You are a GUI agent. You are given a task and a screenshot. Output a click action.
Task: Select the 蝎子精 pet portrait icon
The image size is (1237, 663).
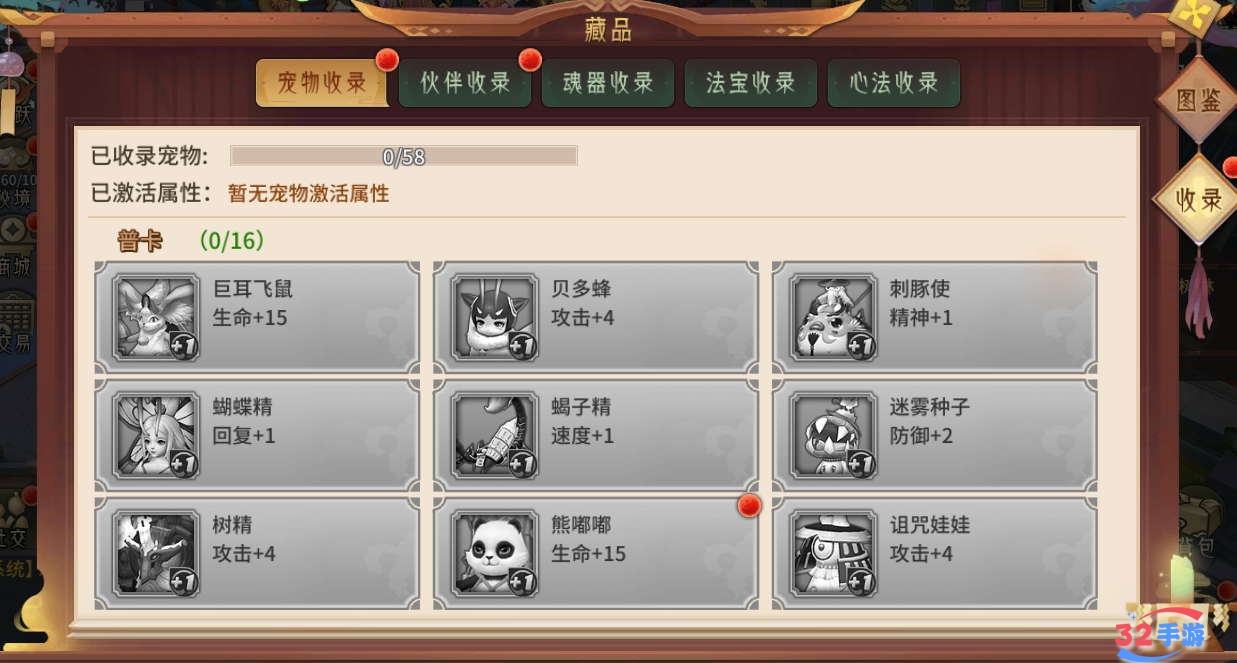494,435
